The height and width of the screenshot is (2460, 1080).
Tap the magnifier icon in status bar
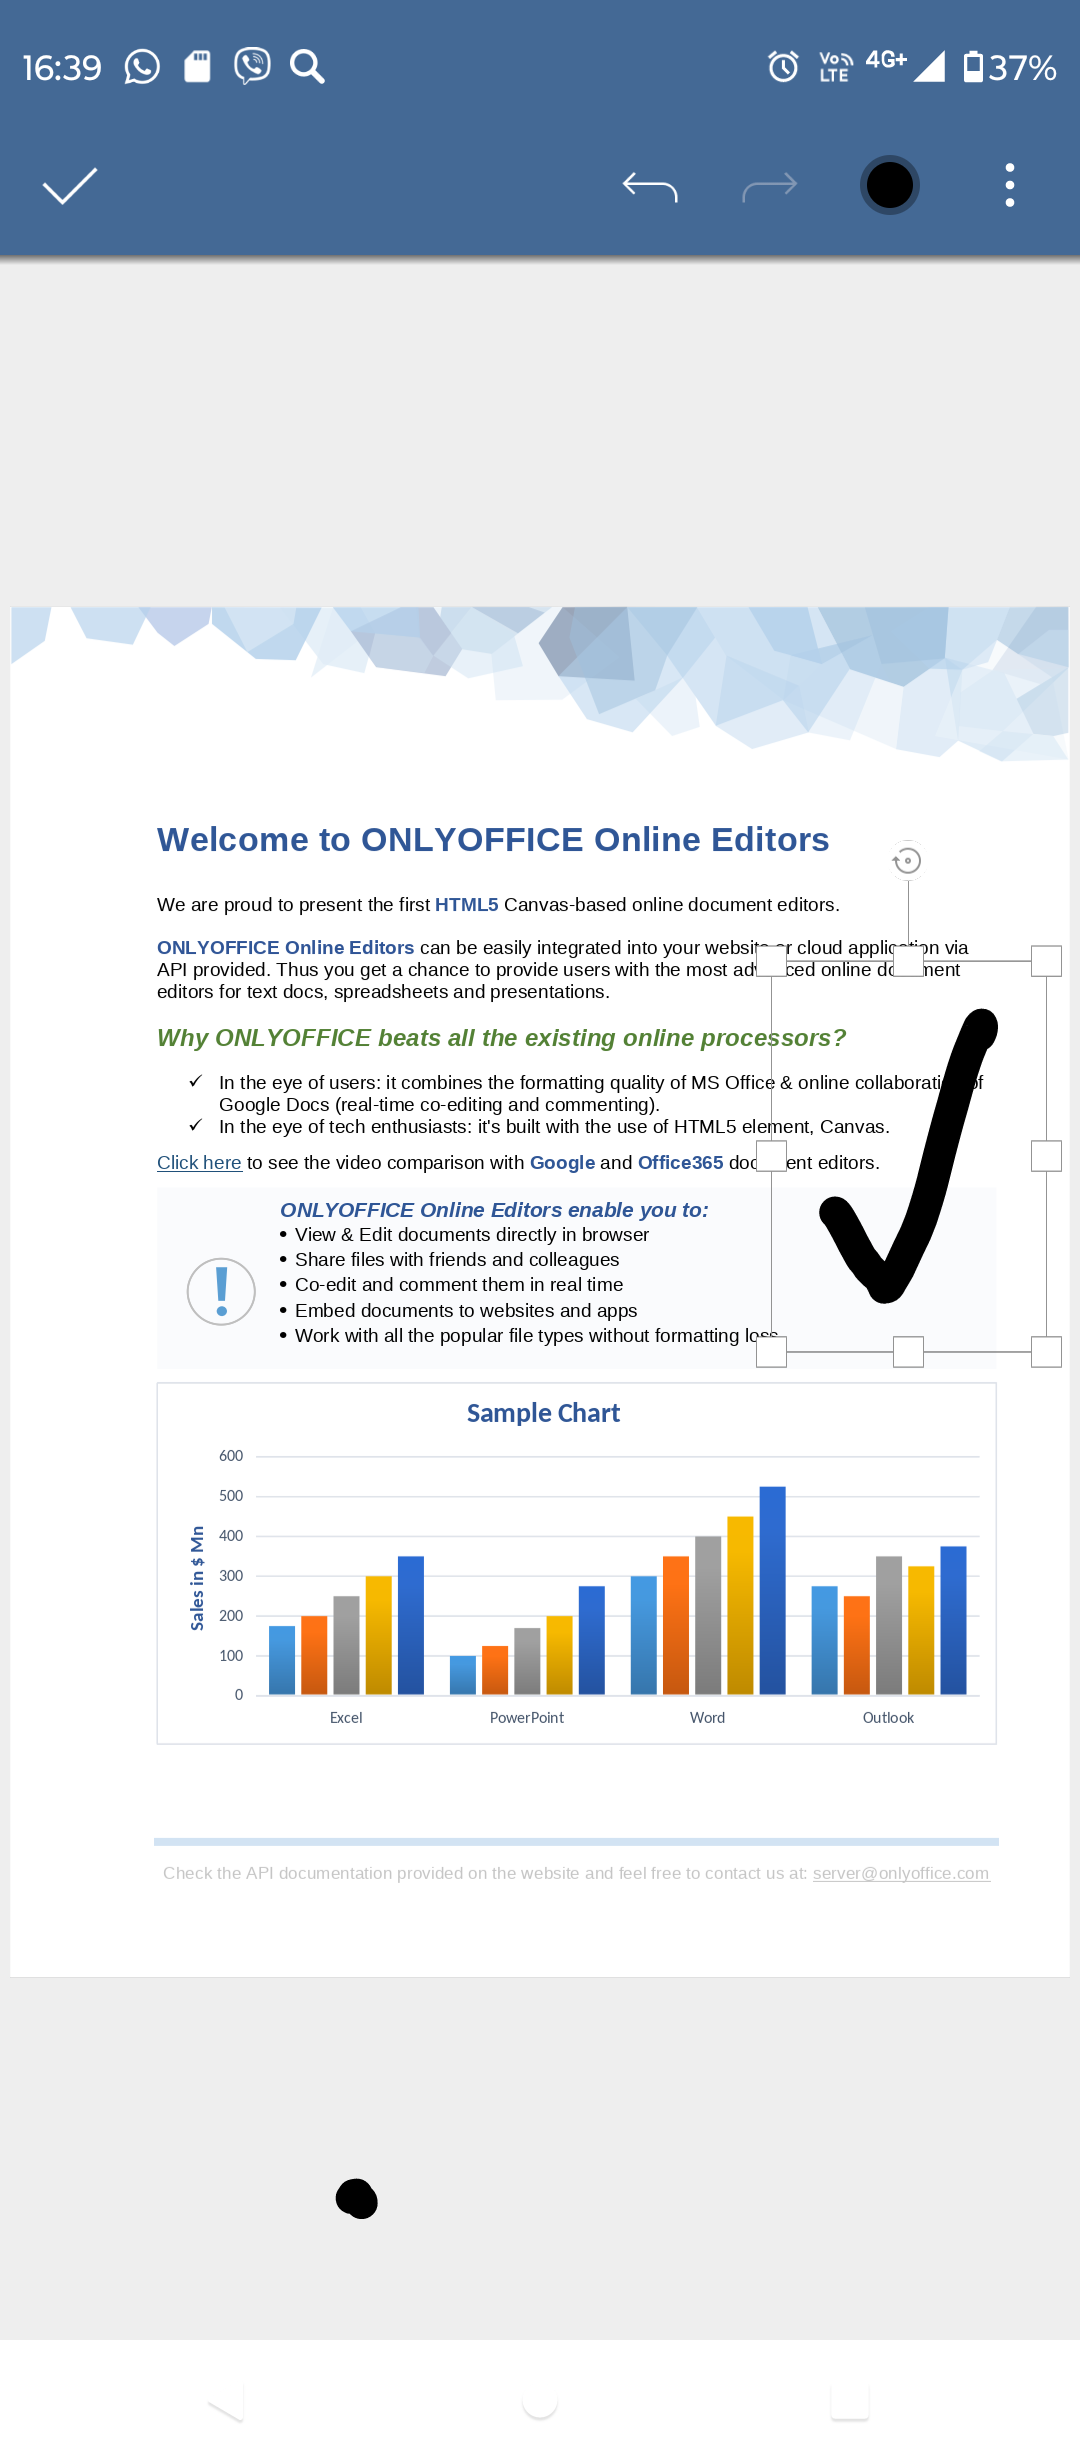[307, 67]
